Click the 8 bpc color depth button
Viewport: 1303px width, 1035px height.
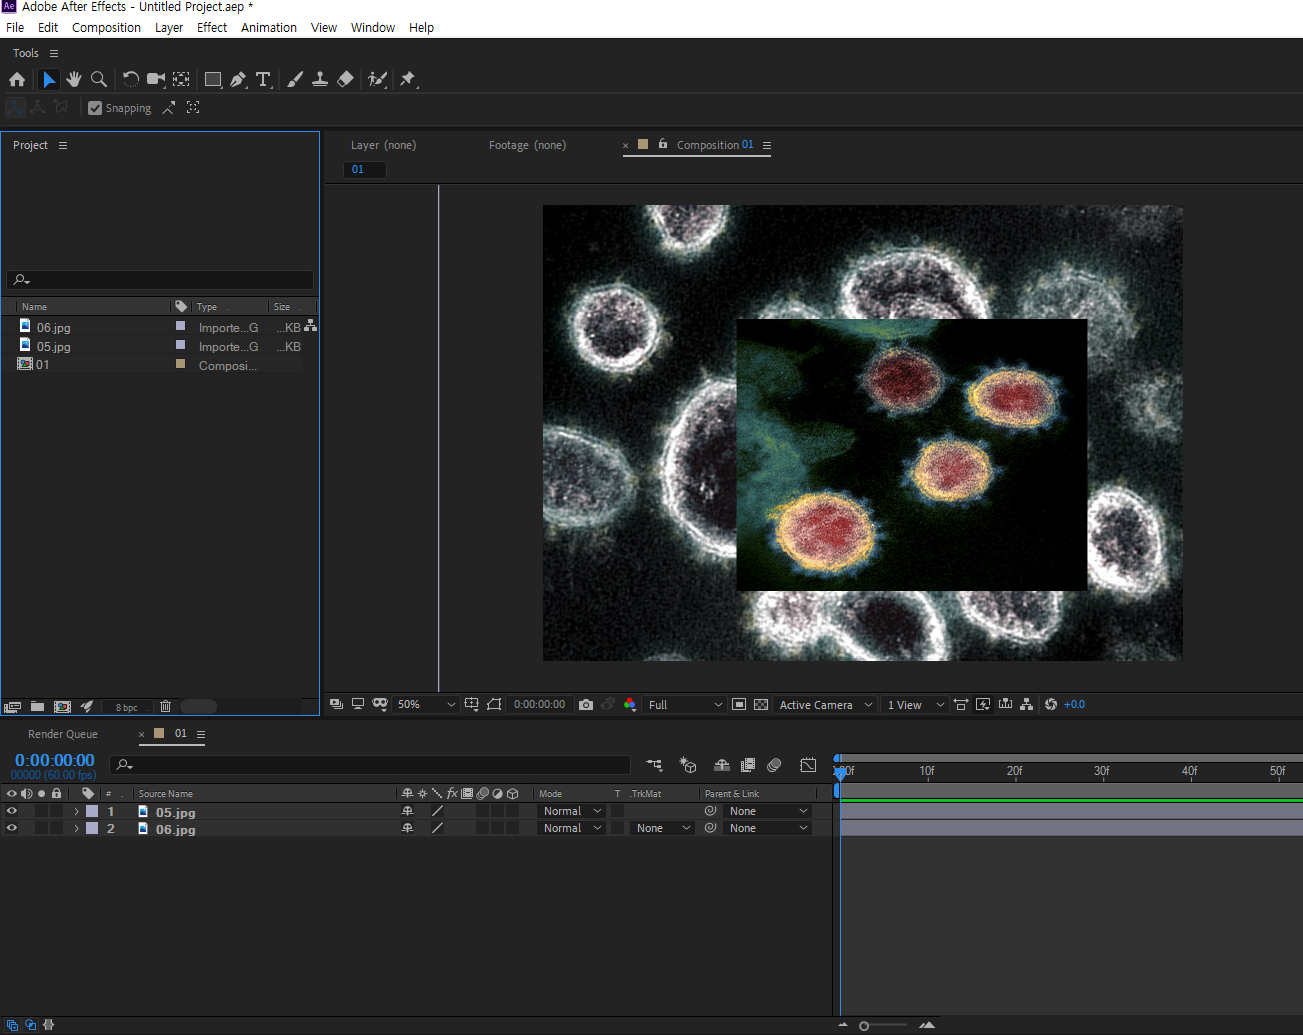(x=127, y=707)
